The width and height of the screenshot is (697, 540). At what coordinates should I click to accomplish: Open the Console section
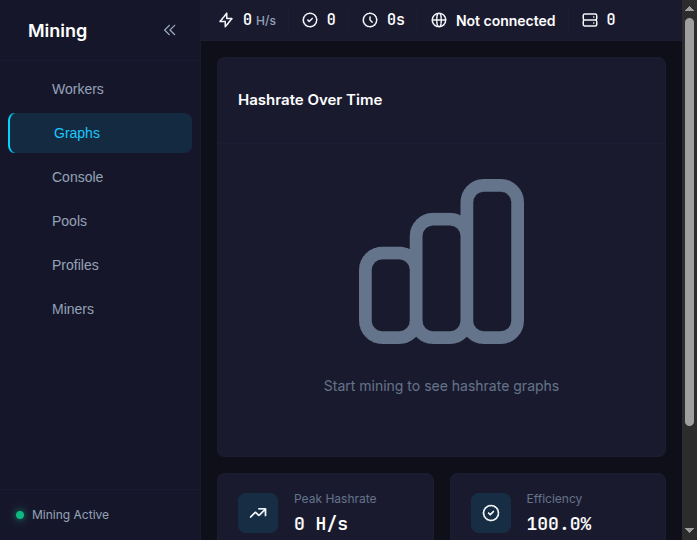pos(77,177)
